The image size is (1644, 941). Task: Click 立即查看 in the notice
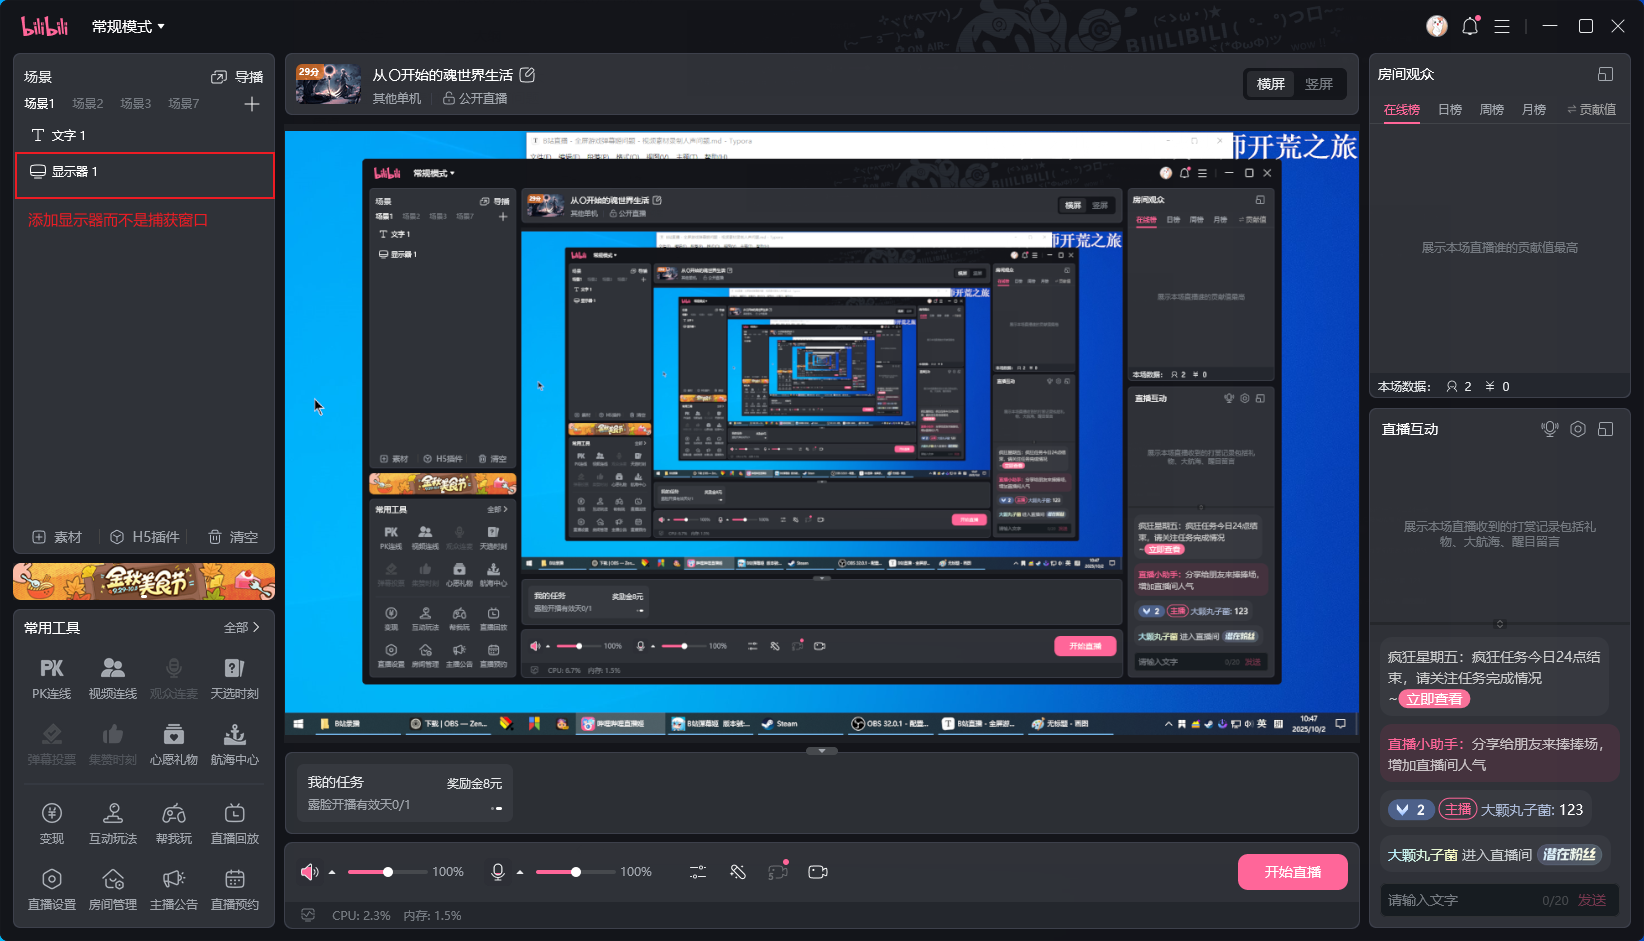tap(1435, 699)
